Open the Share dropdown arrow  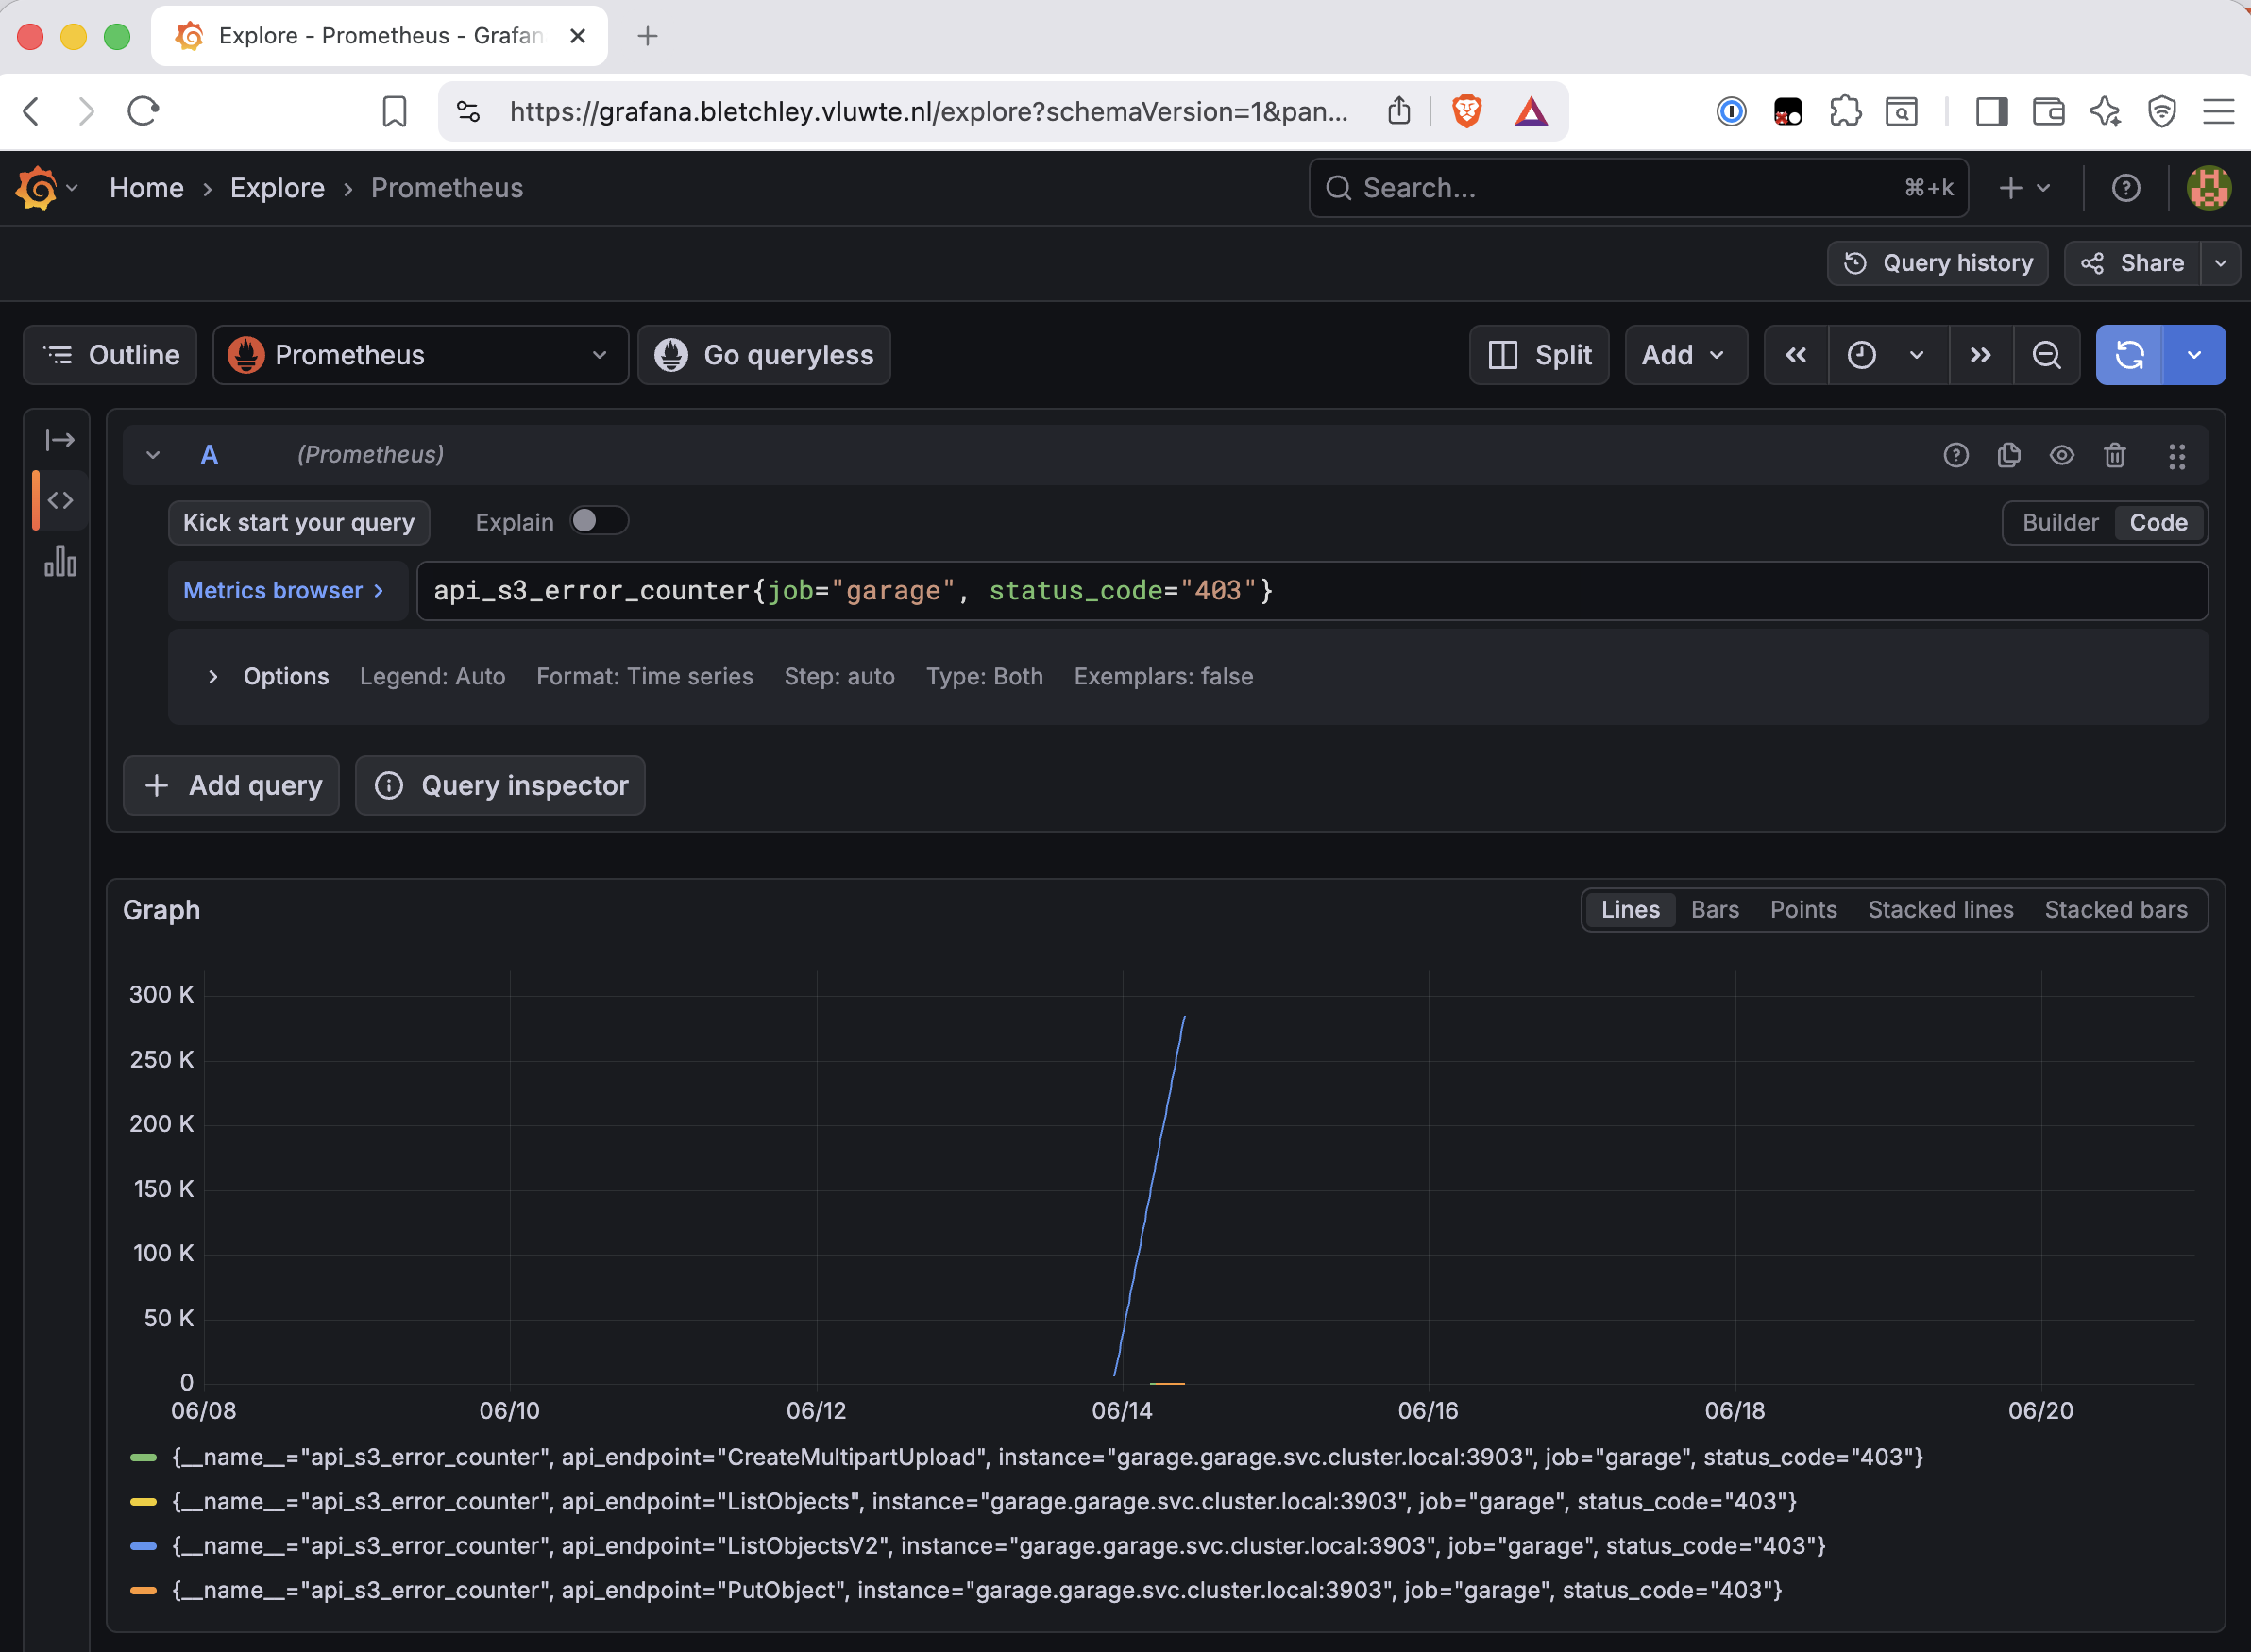(x=2220, y=263)
